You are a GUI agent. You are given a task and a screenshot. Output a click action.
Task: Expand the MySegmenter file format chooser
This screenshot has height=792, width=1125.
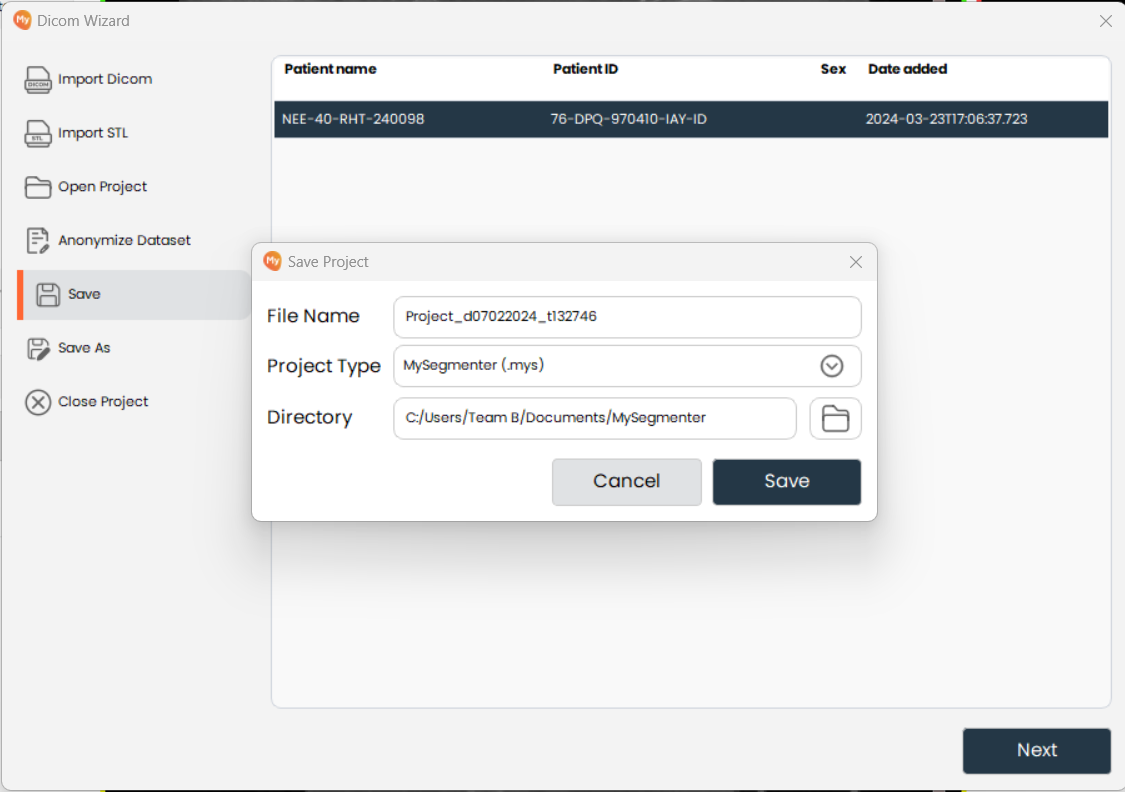coord(832,366)
